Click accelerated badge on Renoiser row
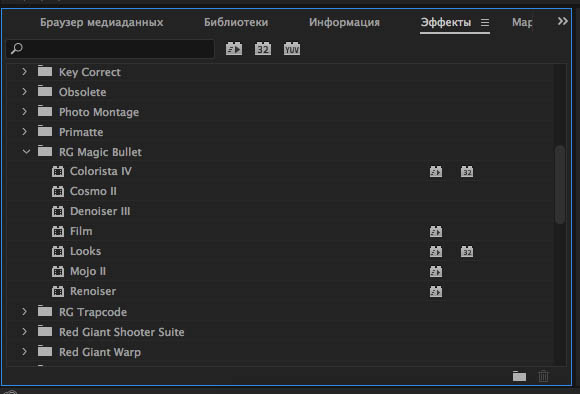Image resolution: width=580 pixels, height=394 pixels. pyautogui.click(x=436, y=292)
